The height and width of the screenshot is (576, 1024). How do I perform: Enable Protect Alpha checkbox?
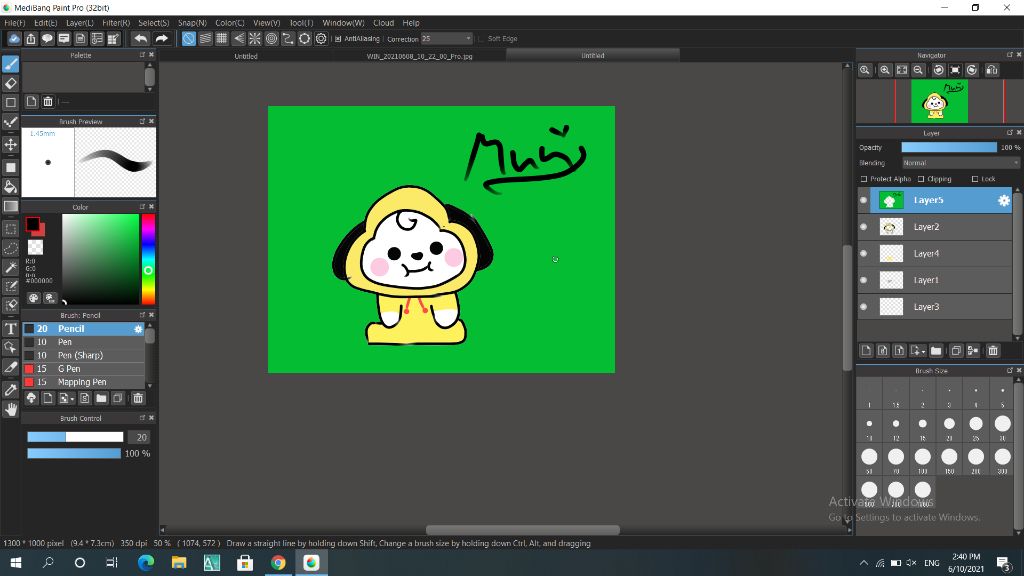pos(864,179)
